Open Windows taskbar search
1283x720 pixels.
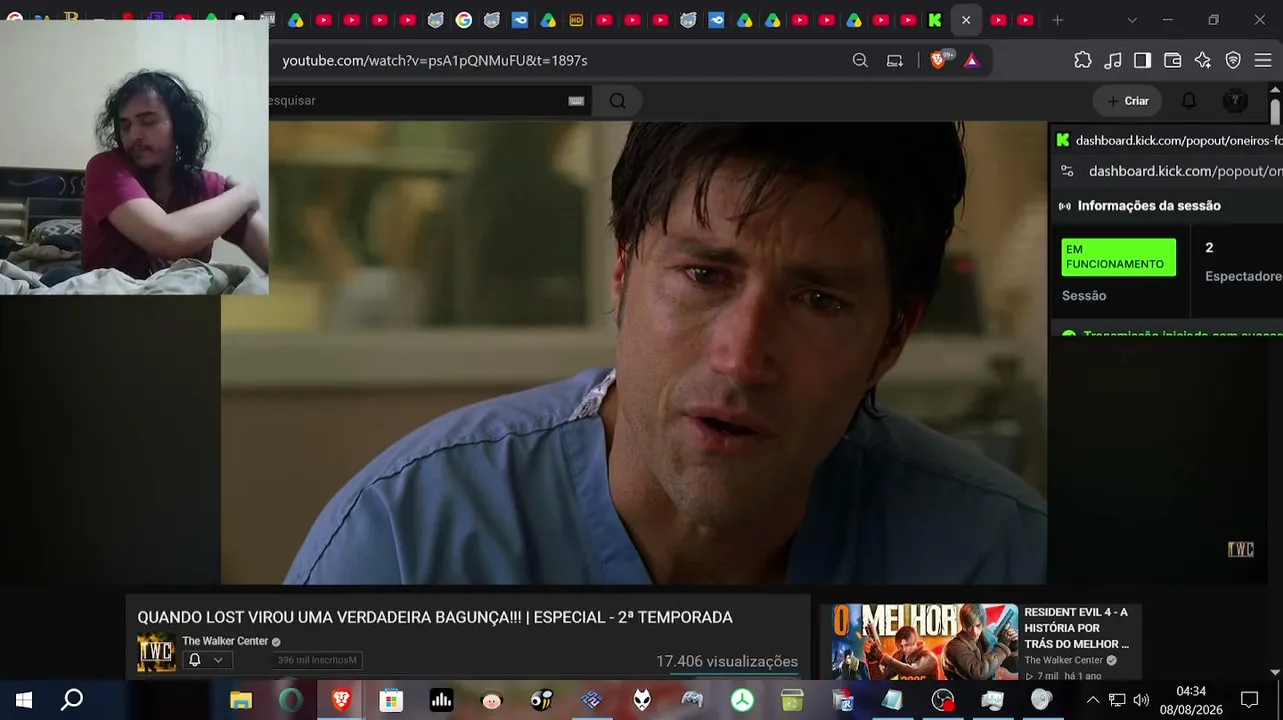point(72,700)
